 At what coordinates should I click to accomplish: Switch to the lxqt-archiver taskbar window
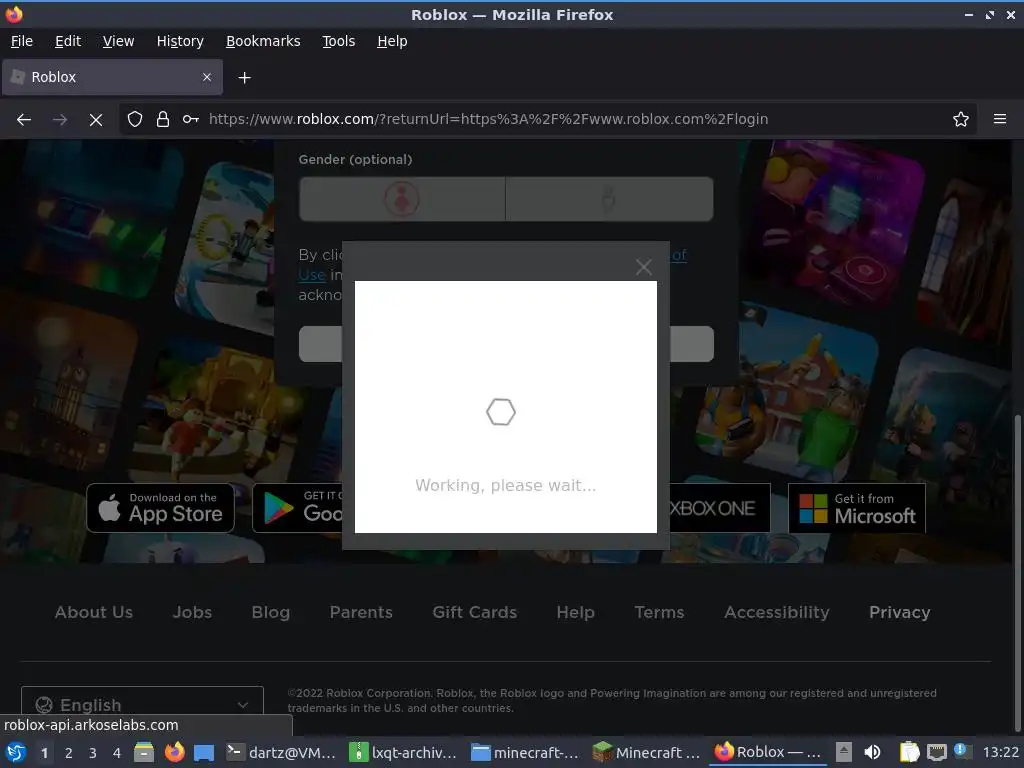tap(403, 752)
